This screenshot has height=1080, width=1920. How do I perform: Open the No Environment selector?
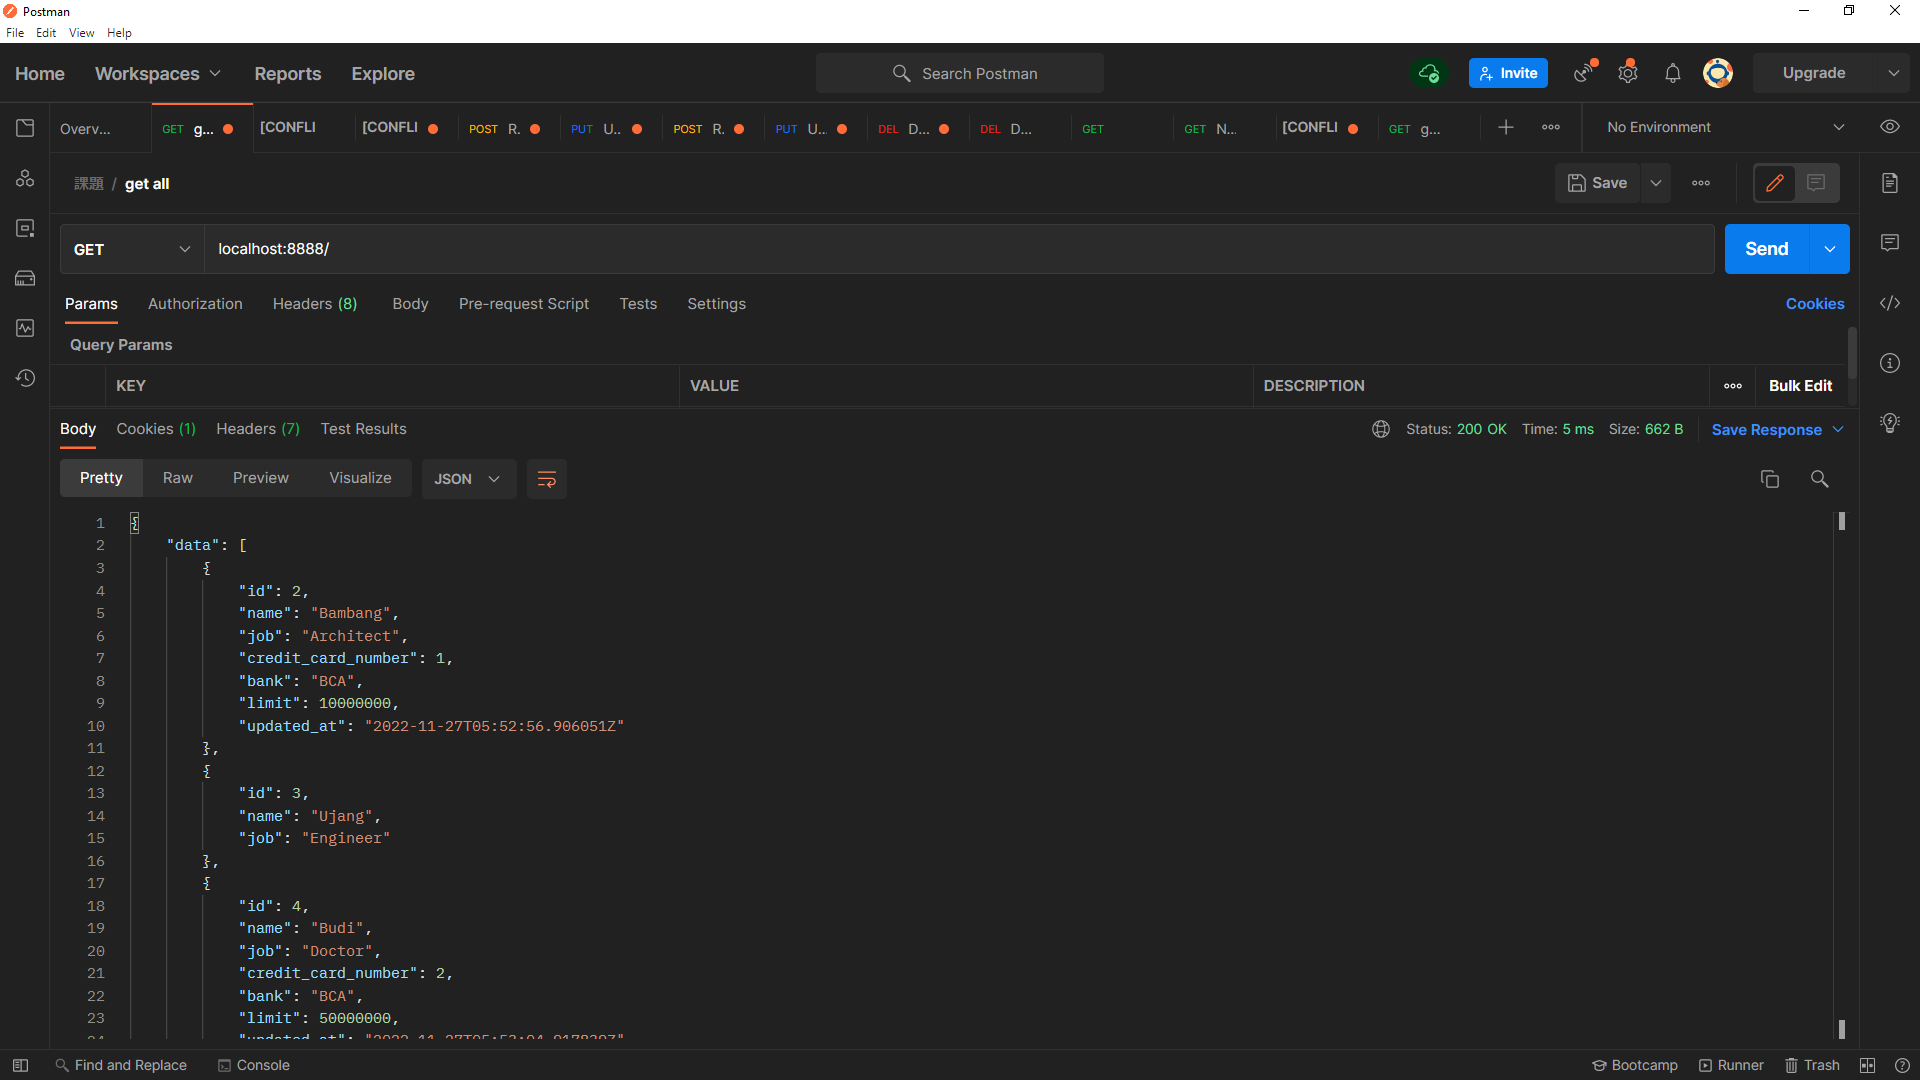(1725, 127)
